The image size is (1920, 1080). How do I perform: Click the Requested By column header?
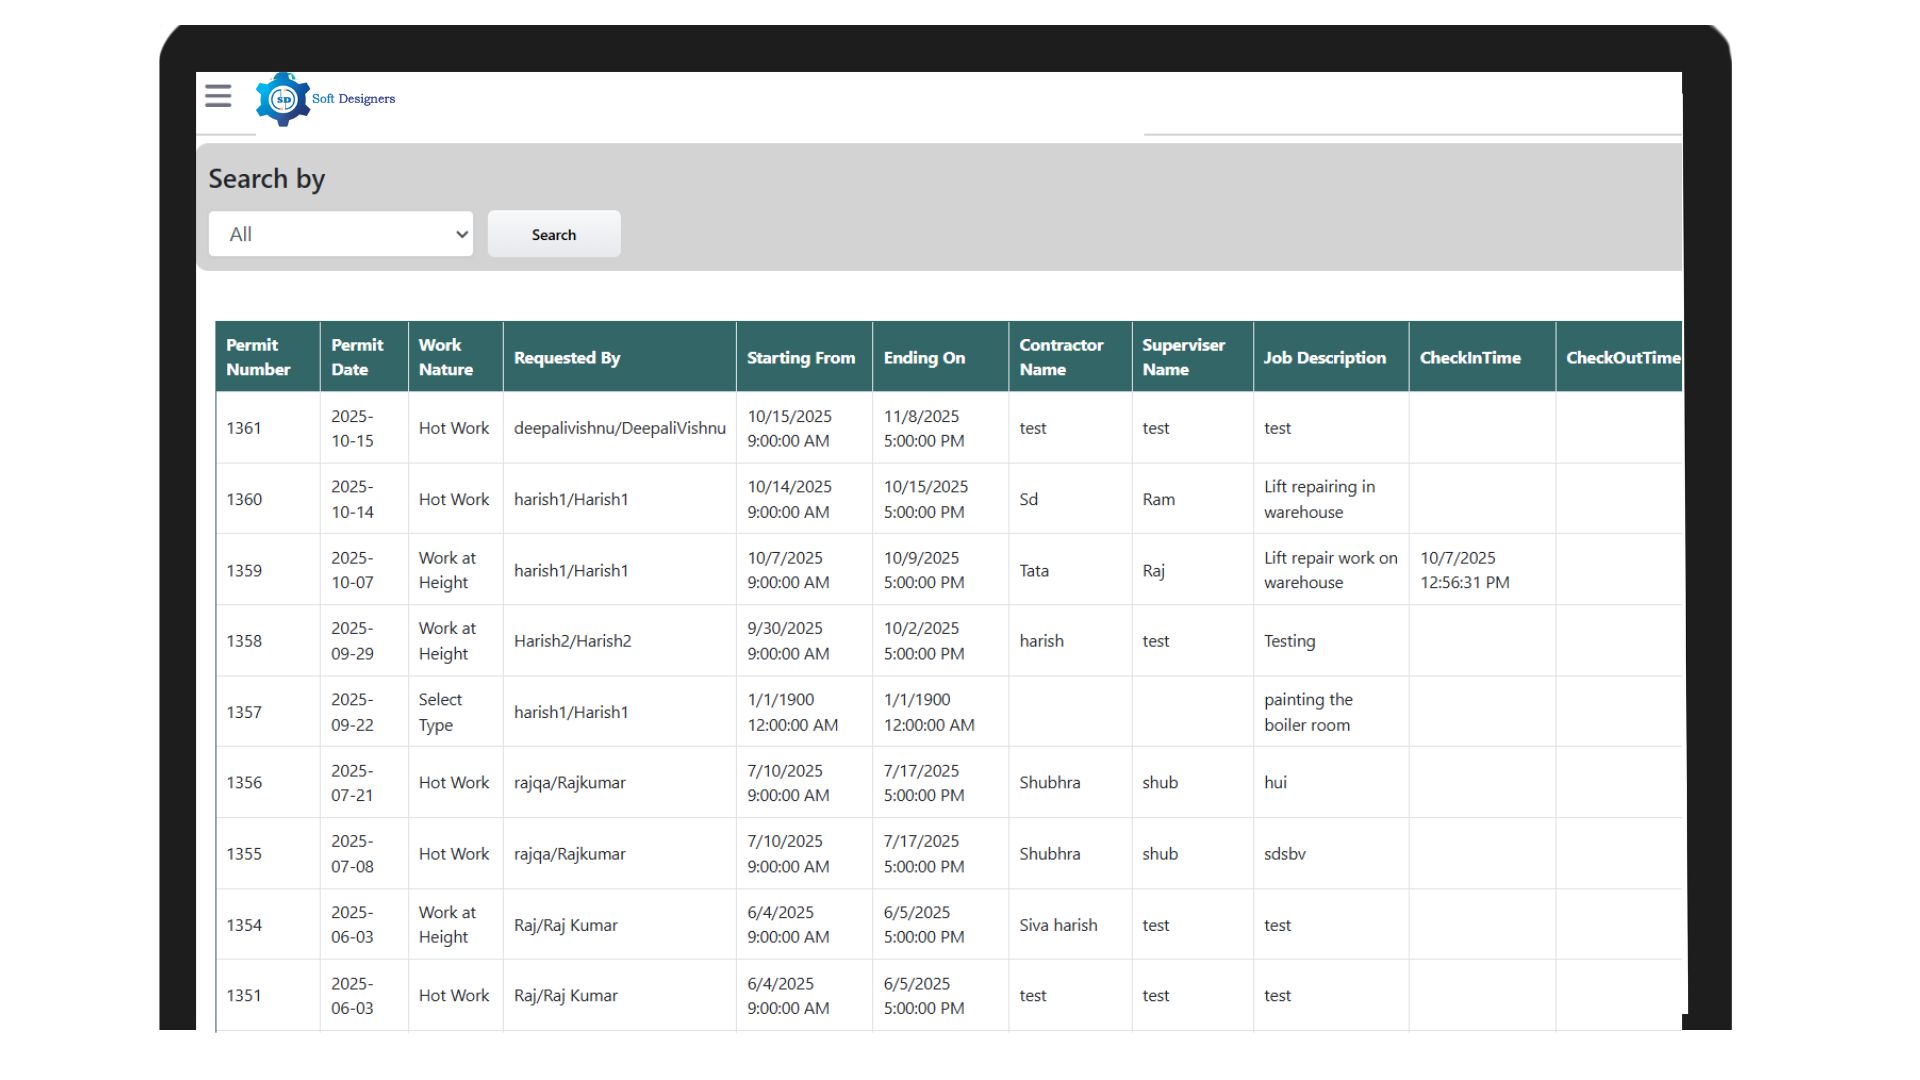click(x=567, y=357)
